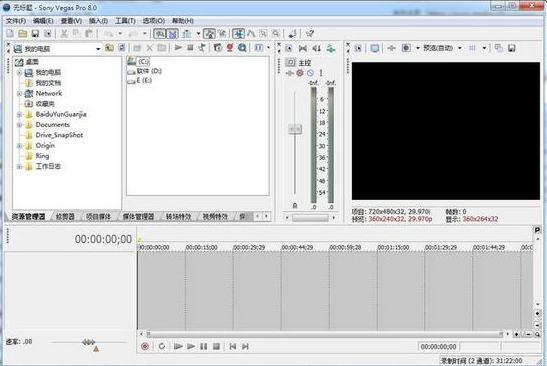Adjust the 主控 master volume fader
The width and height of the screenshot is (547, 366).
tap(295, 129)
